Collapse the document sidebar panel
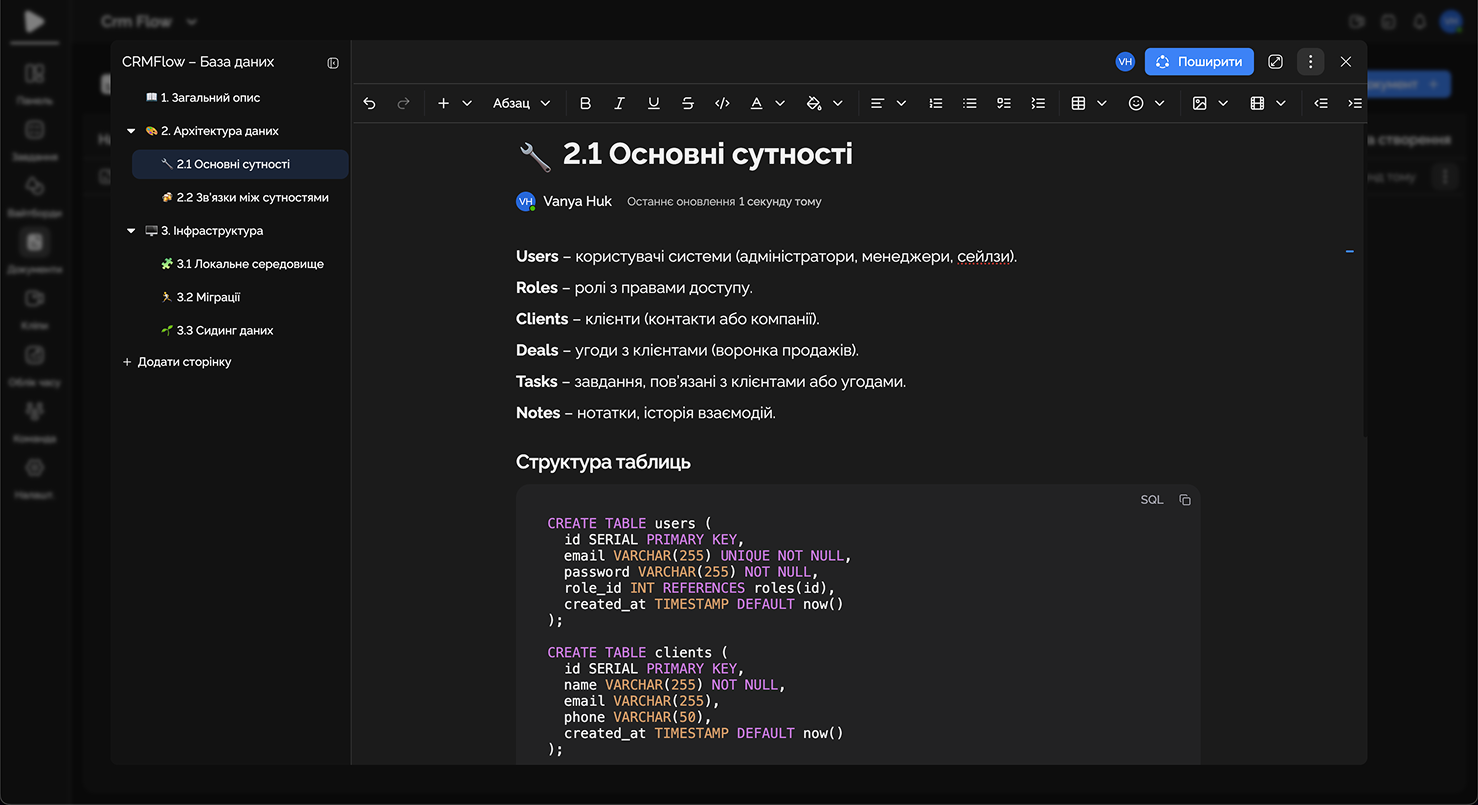Image resolution: width=1478 pixels, height=805 pixels. point(333,63)
